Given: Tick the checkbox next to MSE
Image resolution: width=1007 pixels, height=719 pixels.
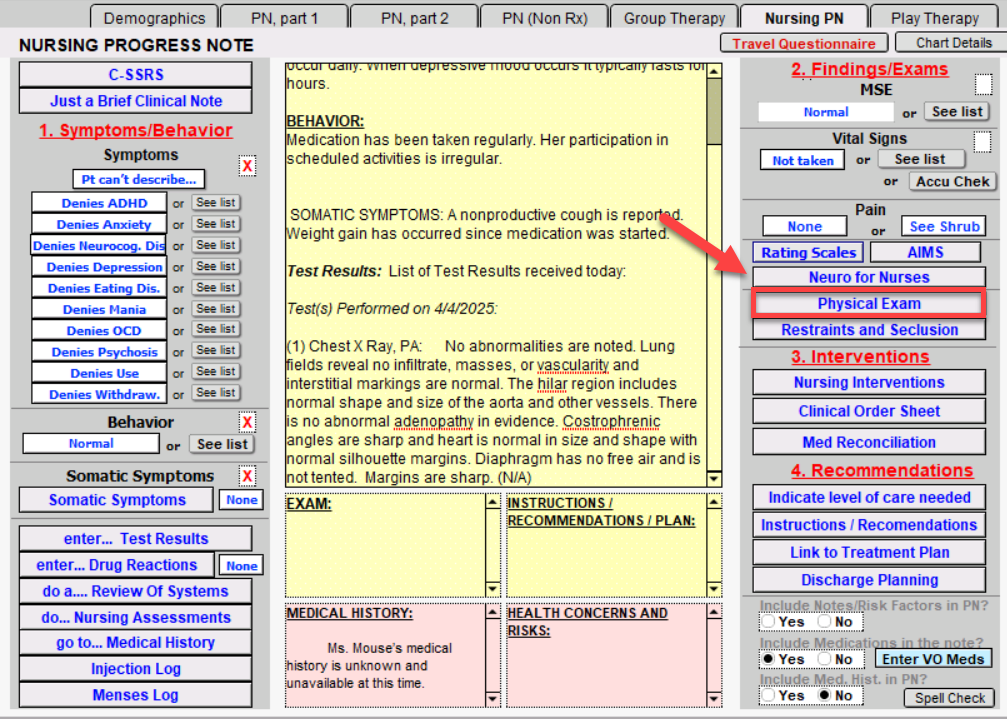Looking at the screenshot, I should pos(984,85).
